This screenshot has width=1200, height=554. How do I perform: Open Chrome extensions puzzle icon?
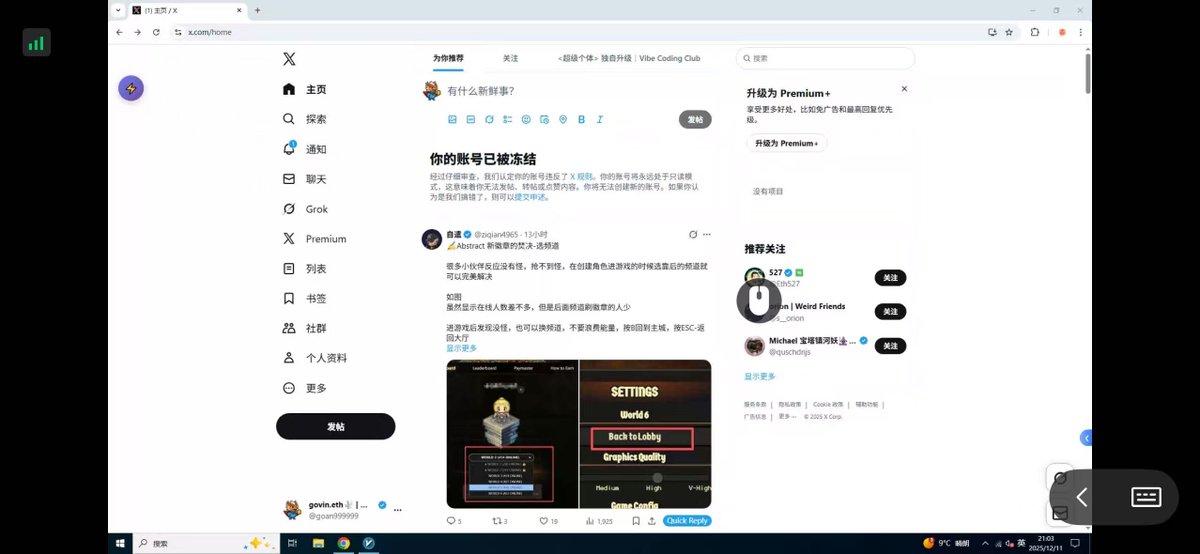coord(1035,32)
